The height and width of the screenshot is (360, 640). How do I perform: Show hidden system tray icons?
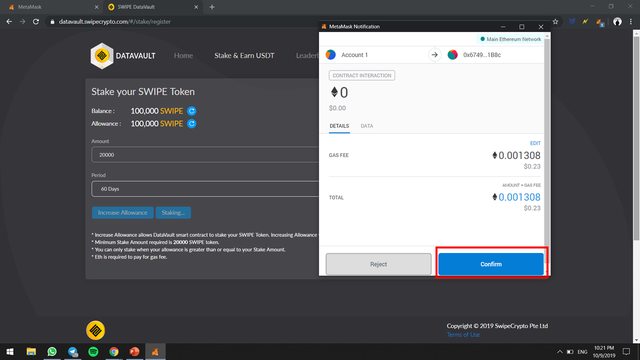coord(560,351)
